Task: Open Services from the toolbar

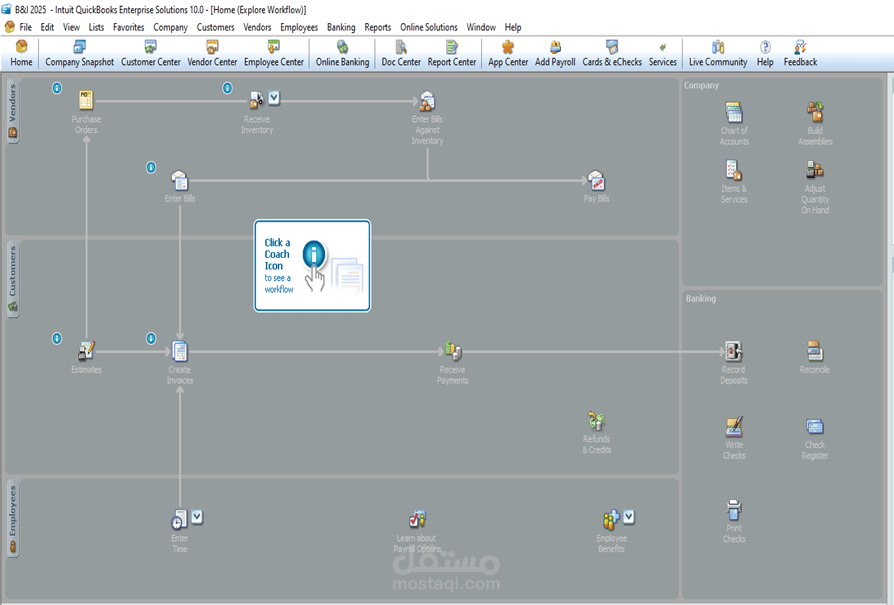Action: point(663,54)
